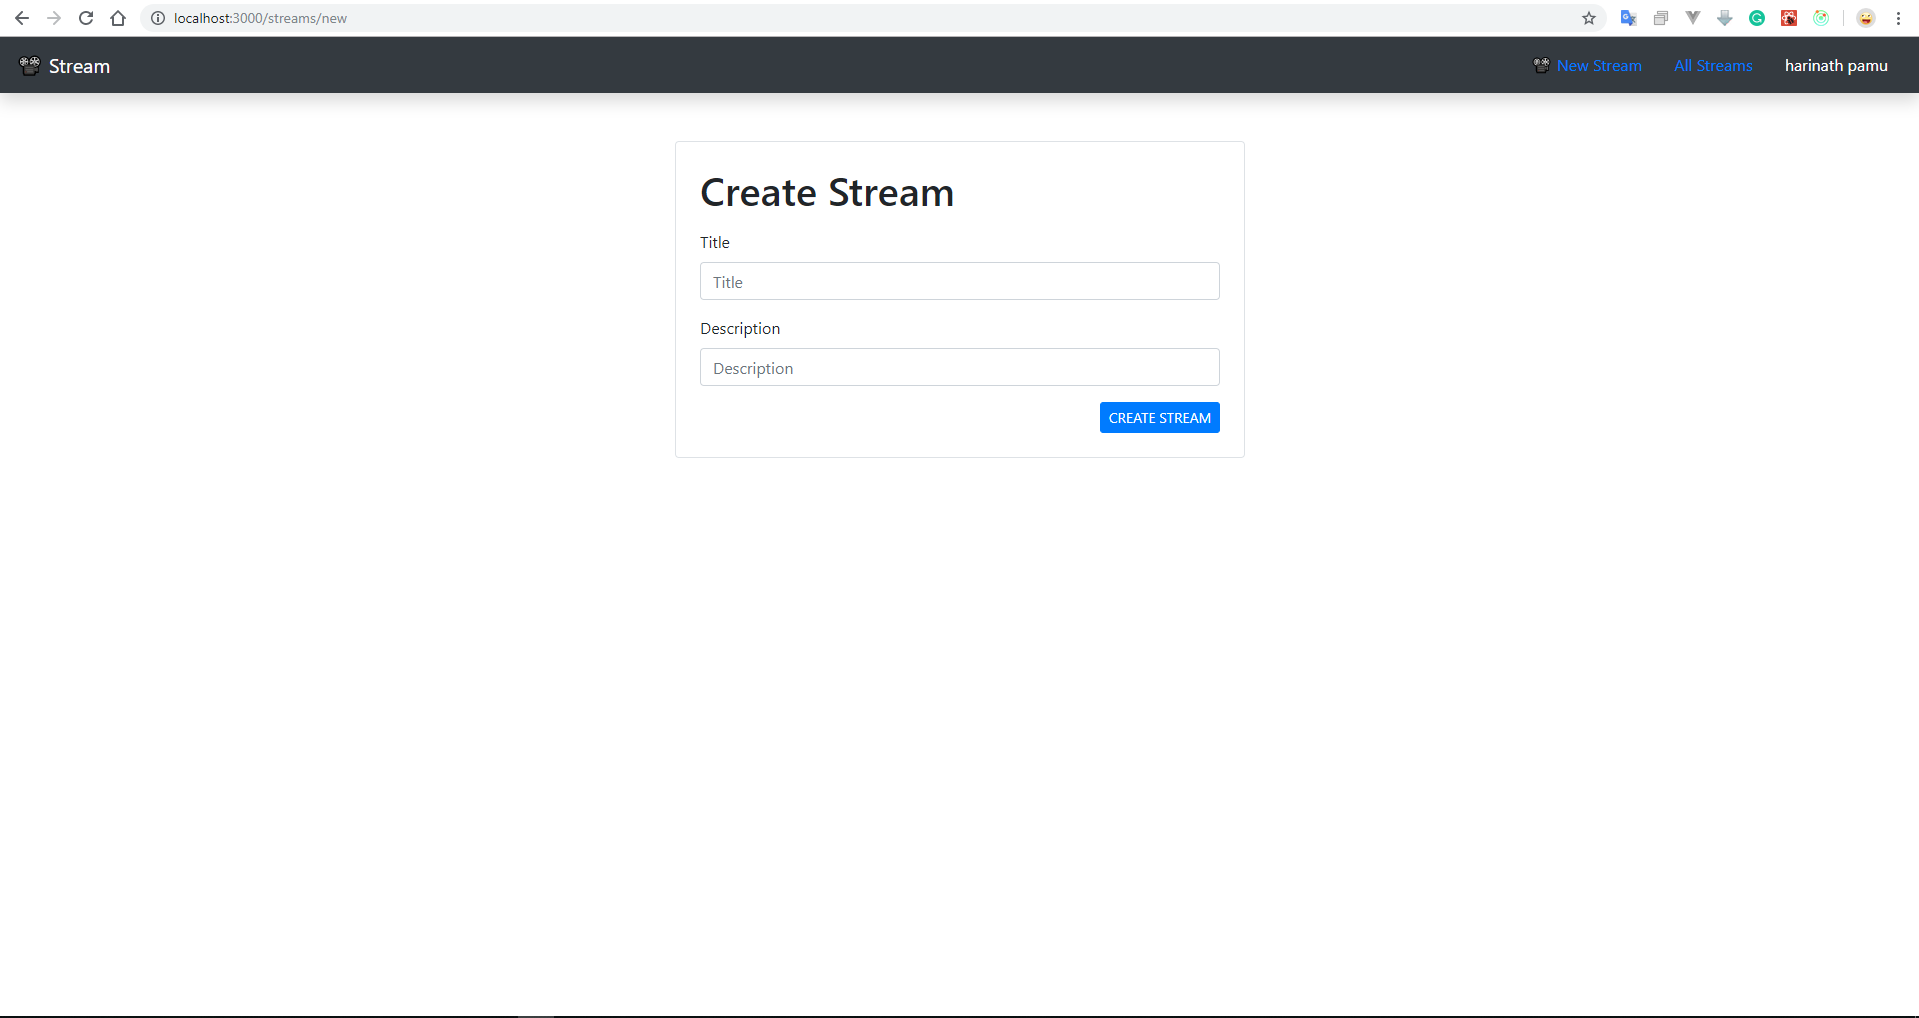Submit form with CREATE STREAM button
Image resolution: width=1919 pixels, height=1018 pixels.
point(1160,418)
